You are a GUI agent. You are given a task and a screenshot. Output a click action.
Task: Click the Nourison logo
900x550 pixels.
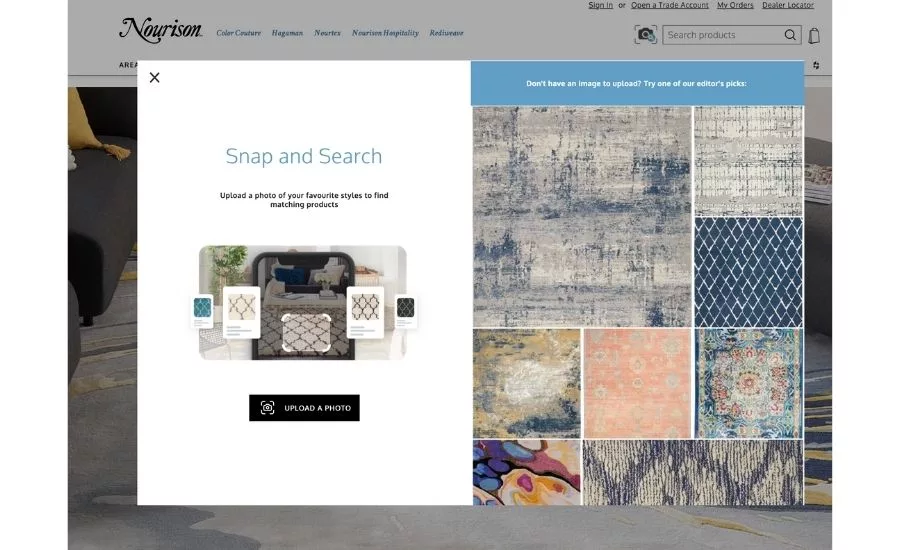161,31
